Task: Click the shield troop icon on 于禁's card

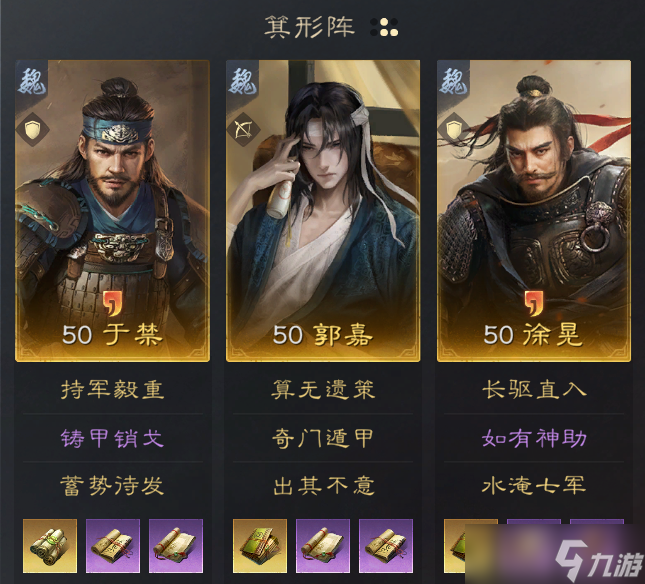Action: [32, 130]
